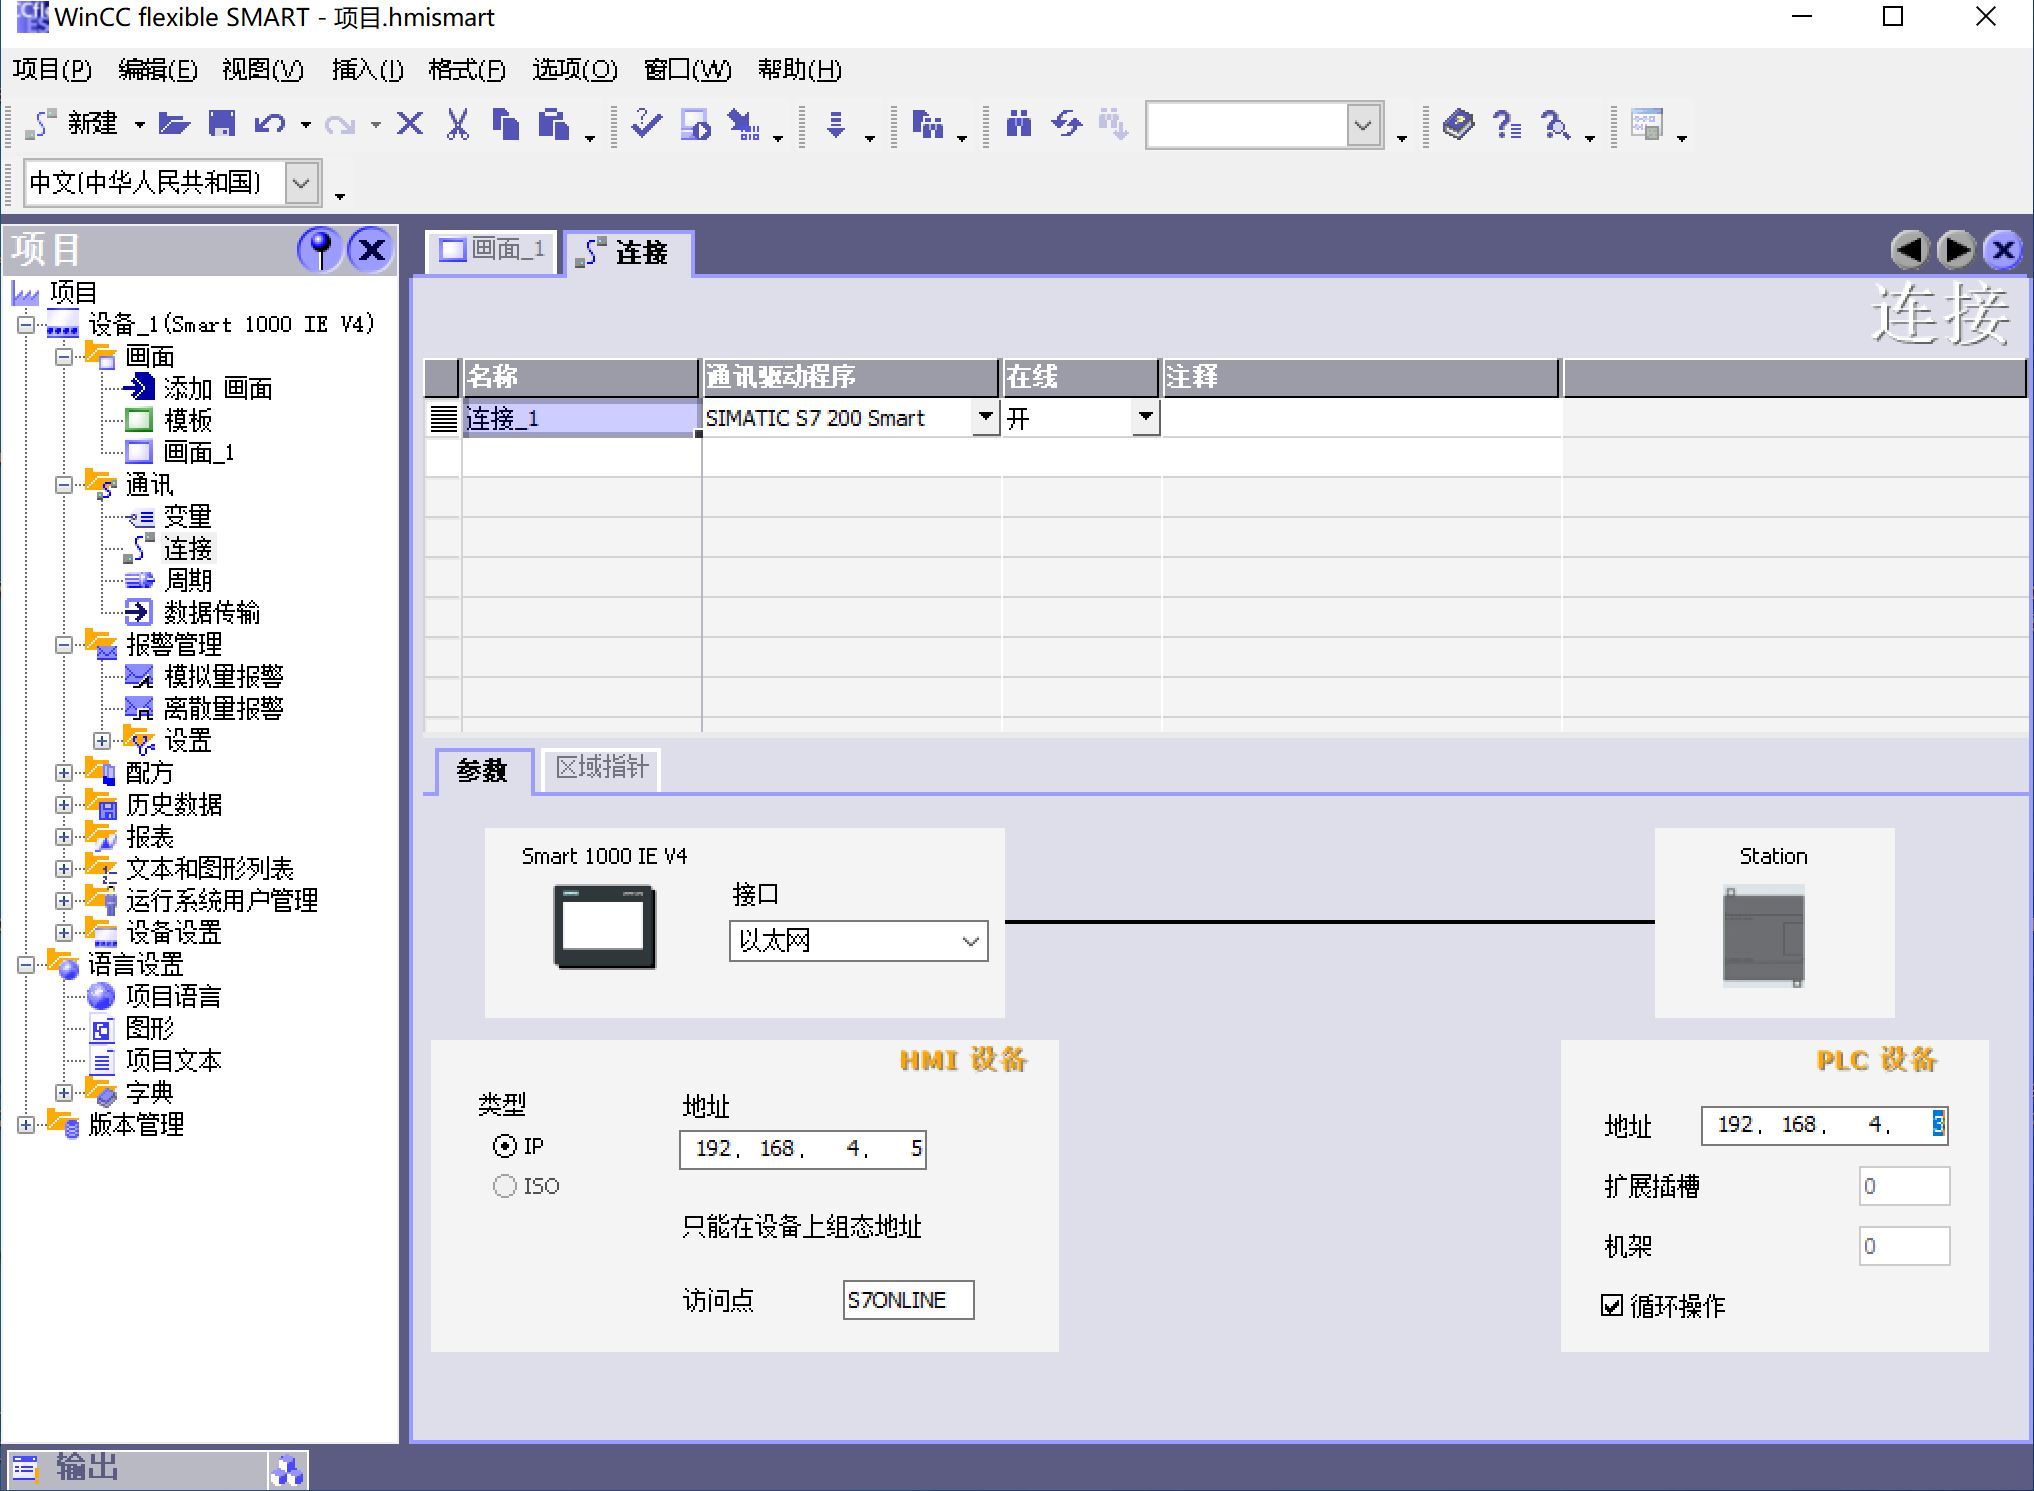This screenshot has width=2034, height=1491.
Task: Click 参数 panel tab
Action: 482,768
